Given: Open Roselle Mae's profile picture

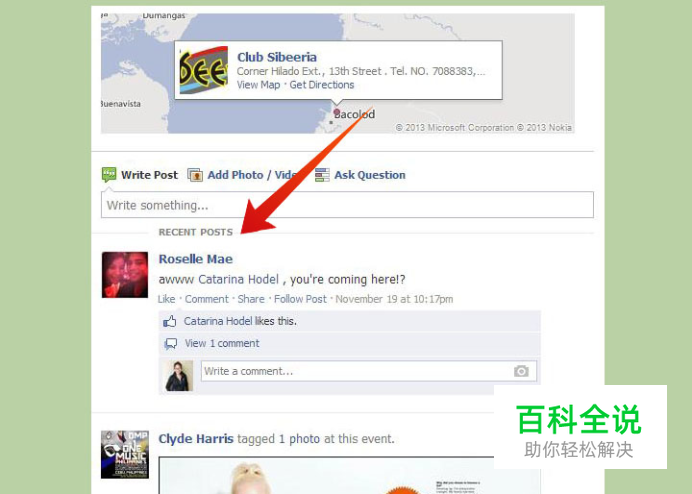Looking at the screenshot, I should tap(125, 275).
